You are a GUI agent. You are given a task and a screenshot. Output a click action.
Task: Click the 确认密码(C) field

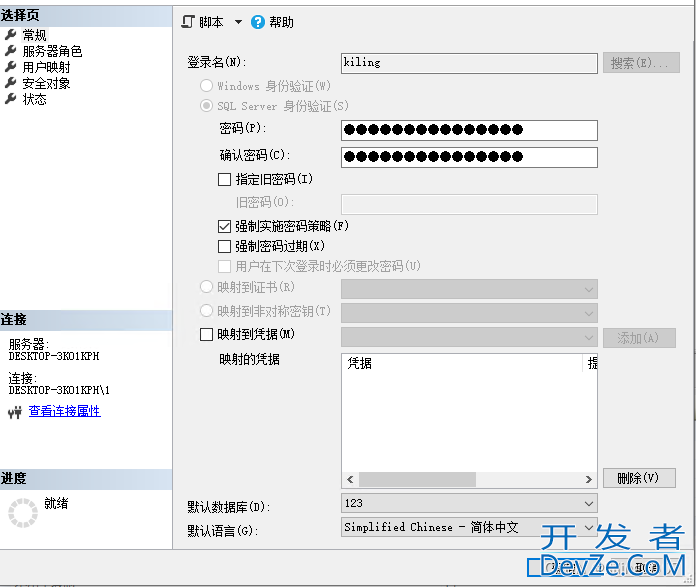[x=469, y=157]
